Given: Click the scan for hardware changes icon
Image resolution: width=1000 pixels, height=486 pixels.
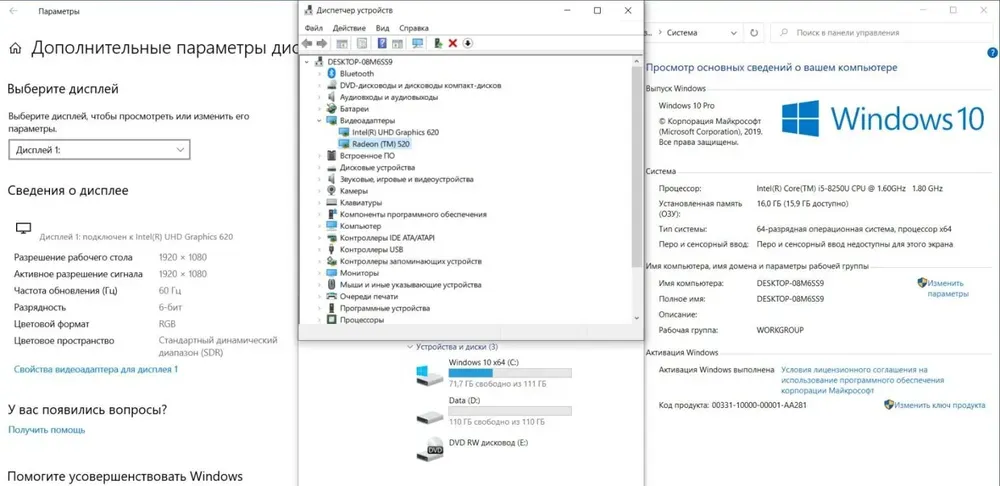Looking at the screenshot, I should coord(417,43).
